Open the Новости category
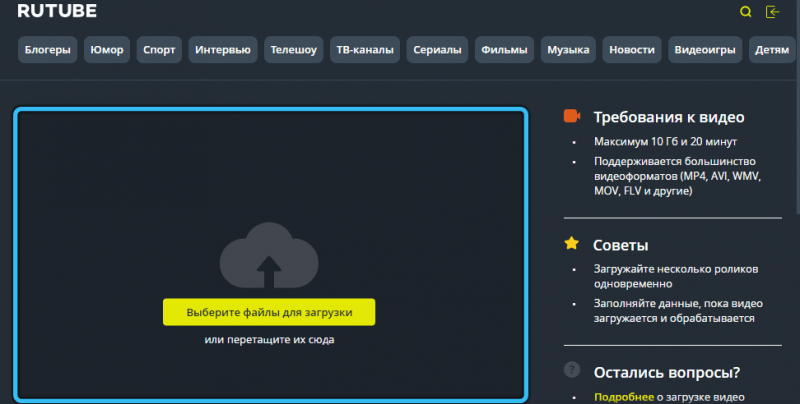The height and width of the screenshot is (404, 800). [632, 49]
